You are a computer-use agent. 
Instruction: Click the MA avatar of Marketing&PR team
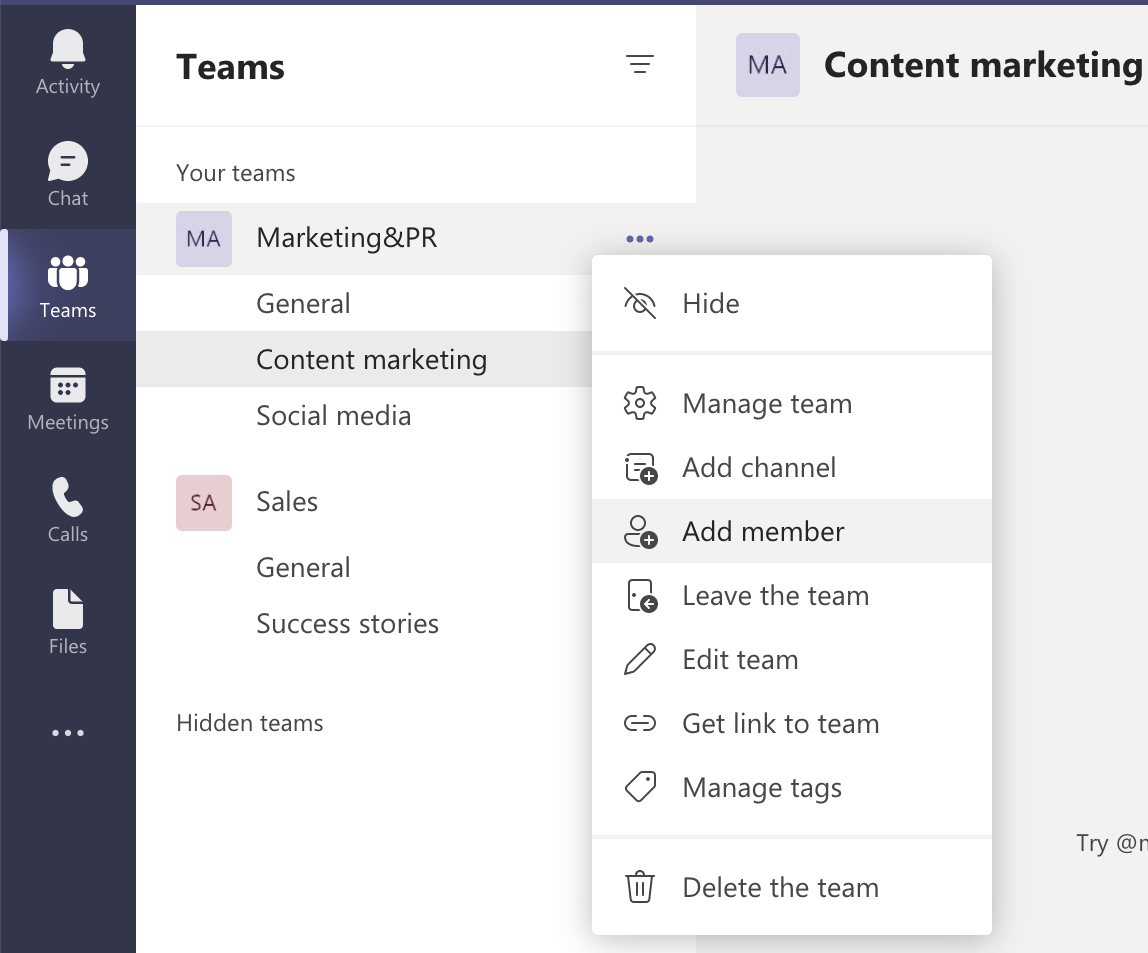coord(204,239)
